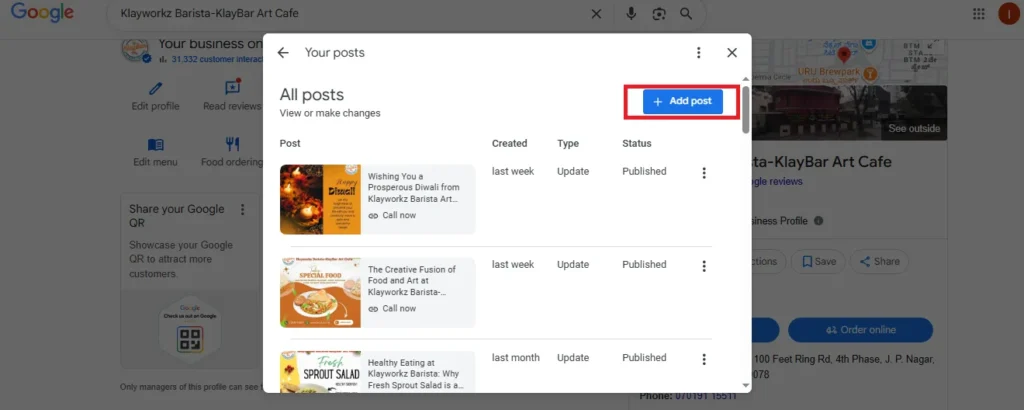Click Call now link on Diwali post
1024x410 pixels.
click(x=392, y=215)
